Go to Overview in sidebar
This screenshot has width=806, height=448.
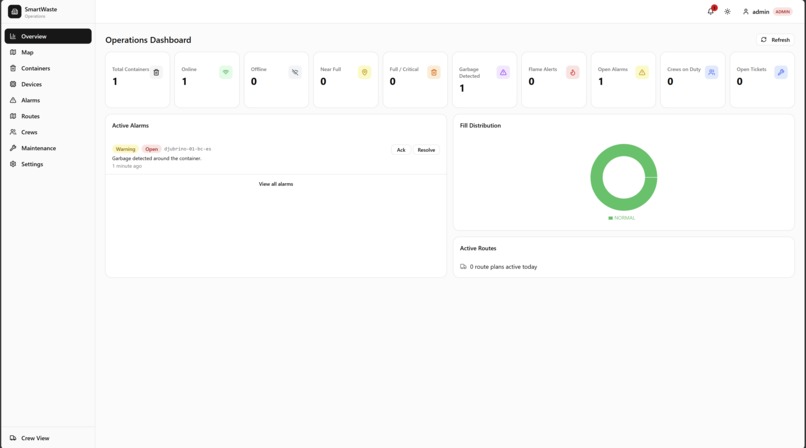tap(48, 36)
